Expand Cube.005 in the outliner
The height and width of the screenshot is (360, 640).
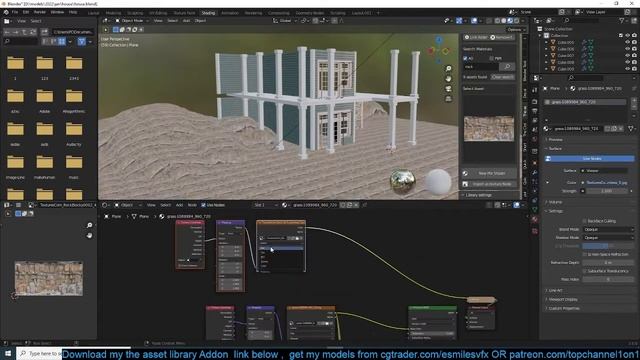[547, 42]
